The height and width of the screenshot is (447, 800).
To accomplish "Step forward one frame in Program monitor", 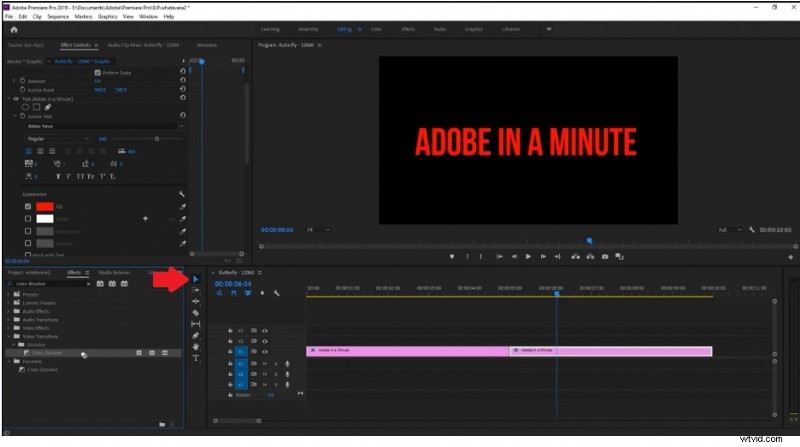I will (x=543, y=257).
